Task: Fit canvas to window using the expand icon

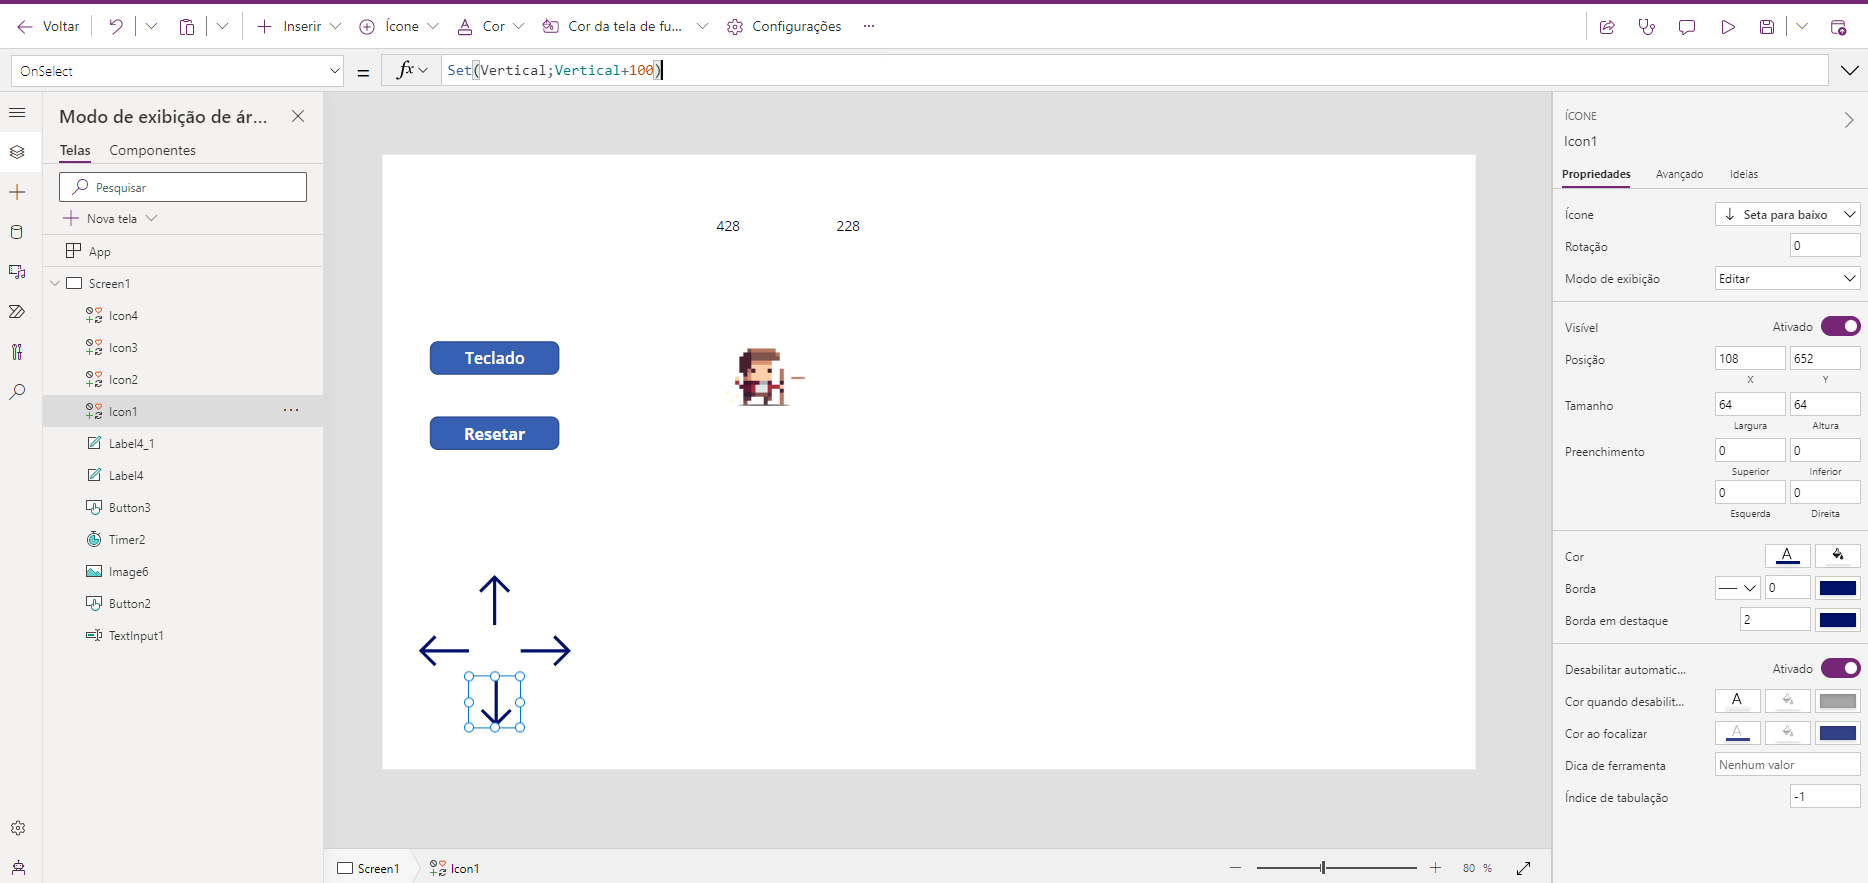Action: (1523, 868)
